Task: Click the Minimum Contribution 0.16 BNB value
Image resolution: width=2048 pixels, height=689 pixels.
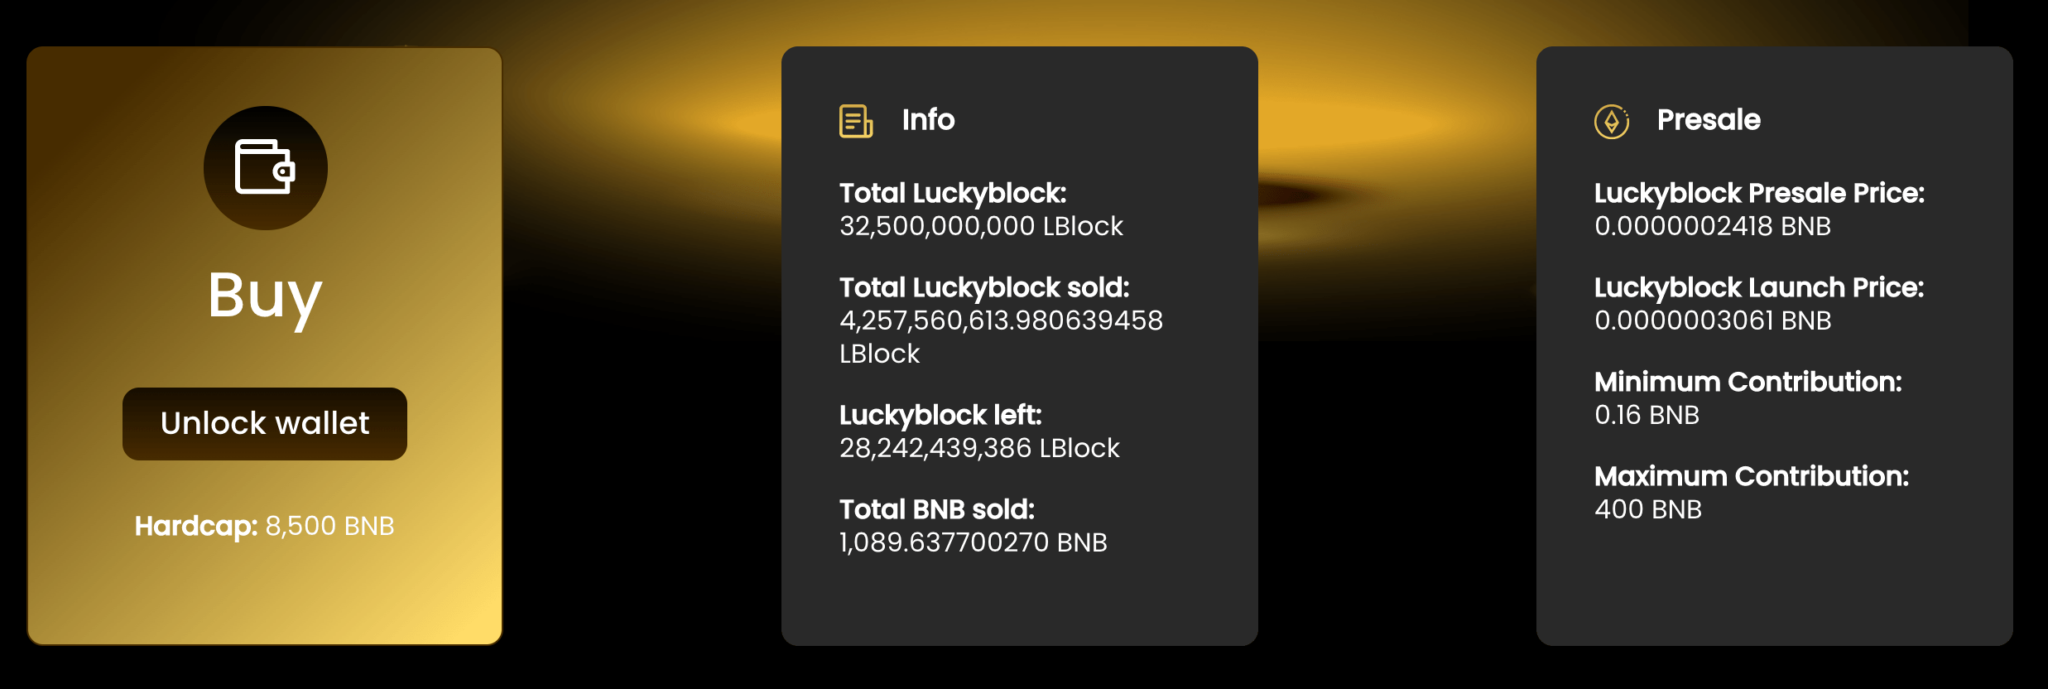Action: (x=1647, y=415)
